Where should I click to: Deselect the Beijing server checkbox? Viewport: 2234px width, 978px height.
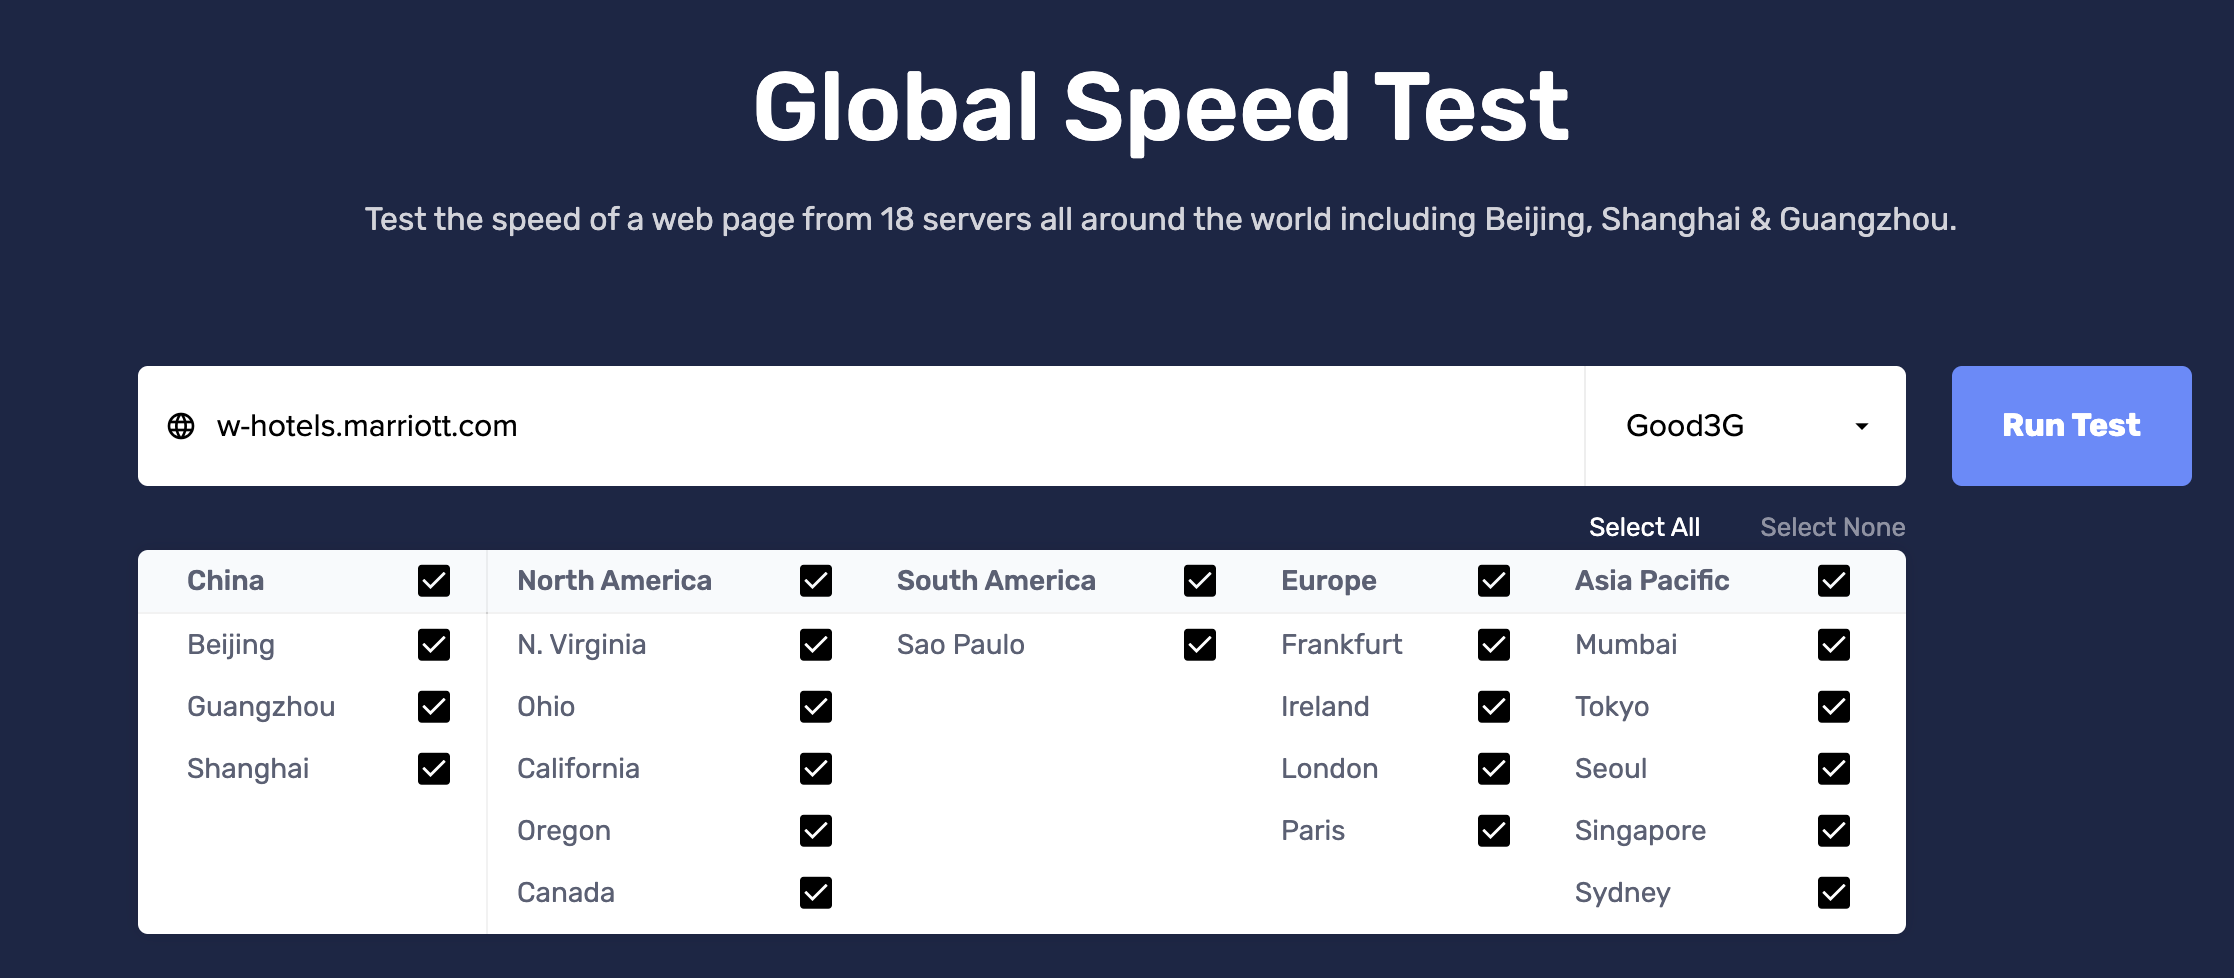[434, 645]
